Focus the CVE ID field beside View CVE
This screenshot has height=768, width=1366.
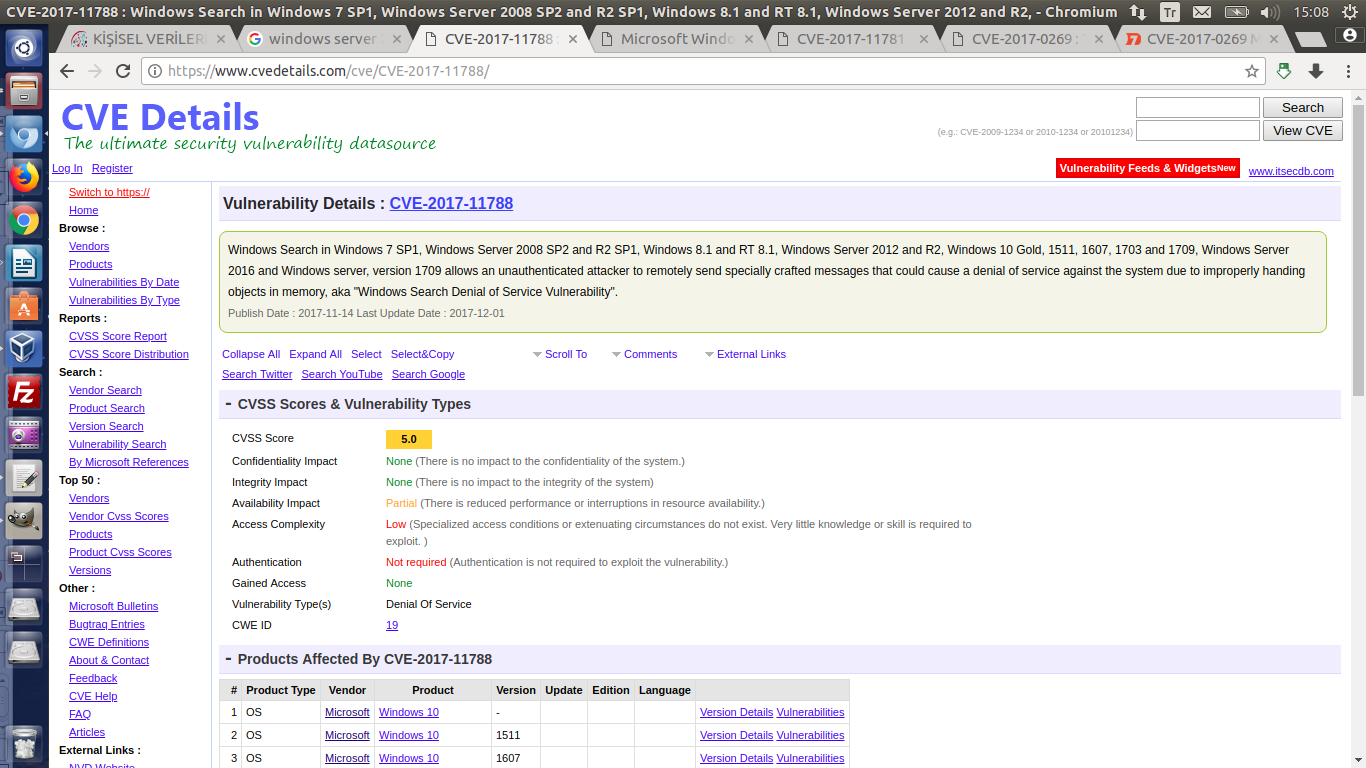click(1198, 130)
